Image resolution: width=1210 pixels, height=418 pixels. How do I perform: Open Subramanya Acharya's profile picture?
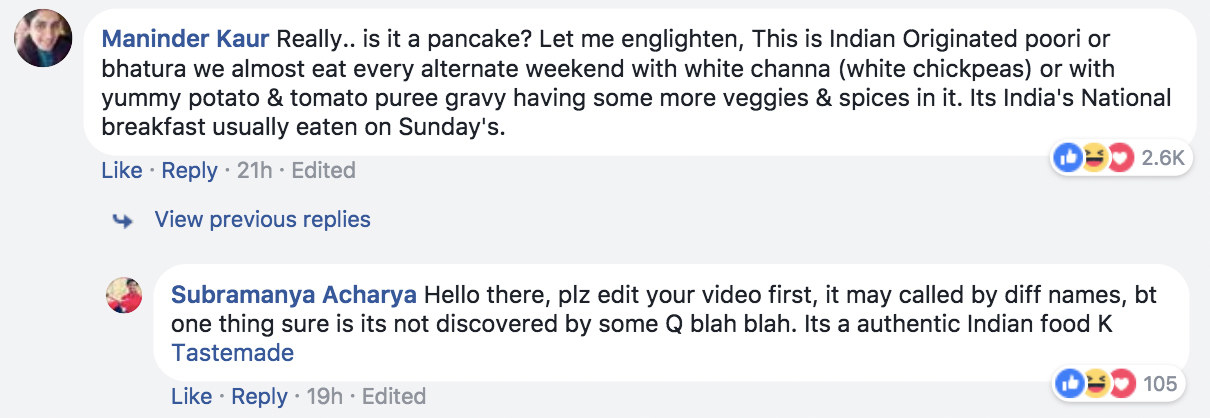click(124, 295)
